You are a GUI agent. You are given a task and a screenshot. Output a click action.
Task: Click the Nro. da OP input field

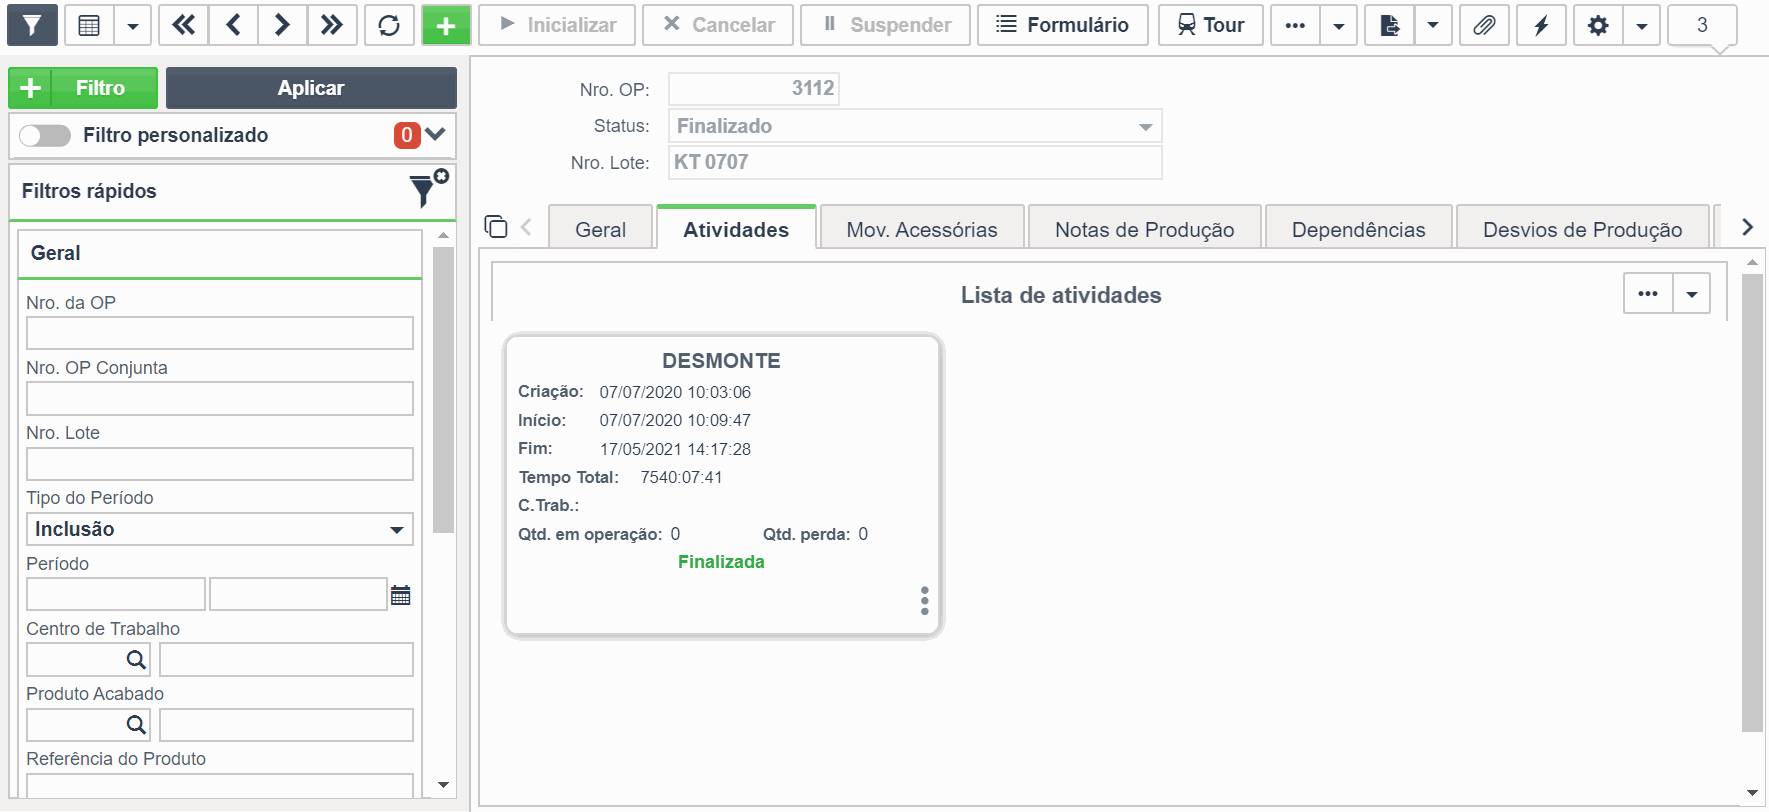click(220, 333)
